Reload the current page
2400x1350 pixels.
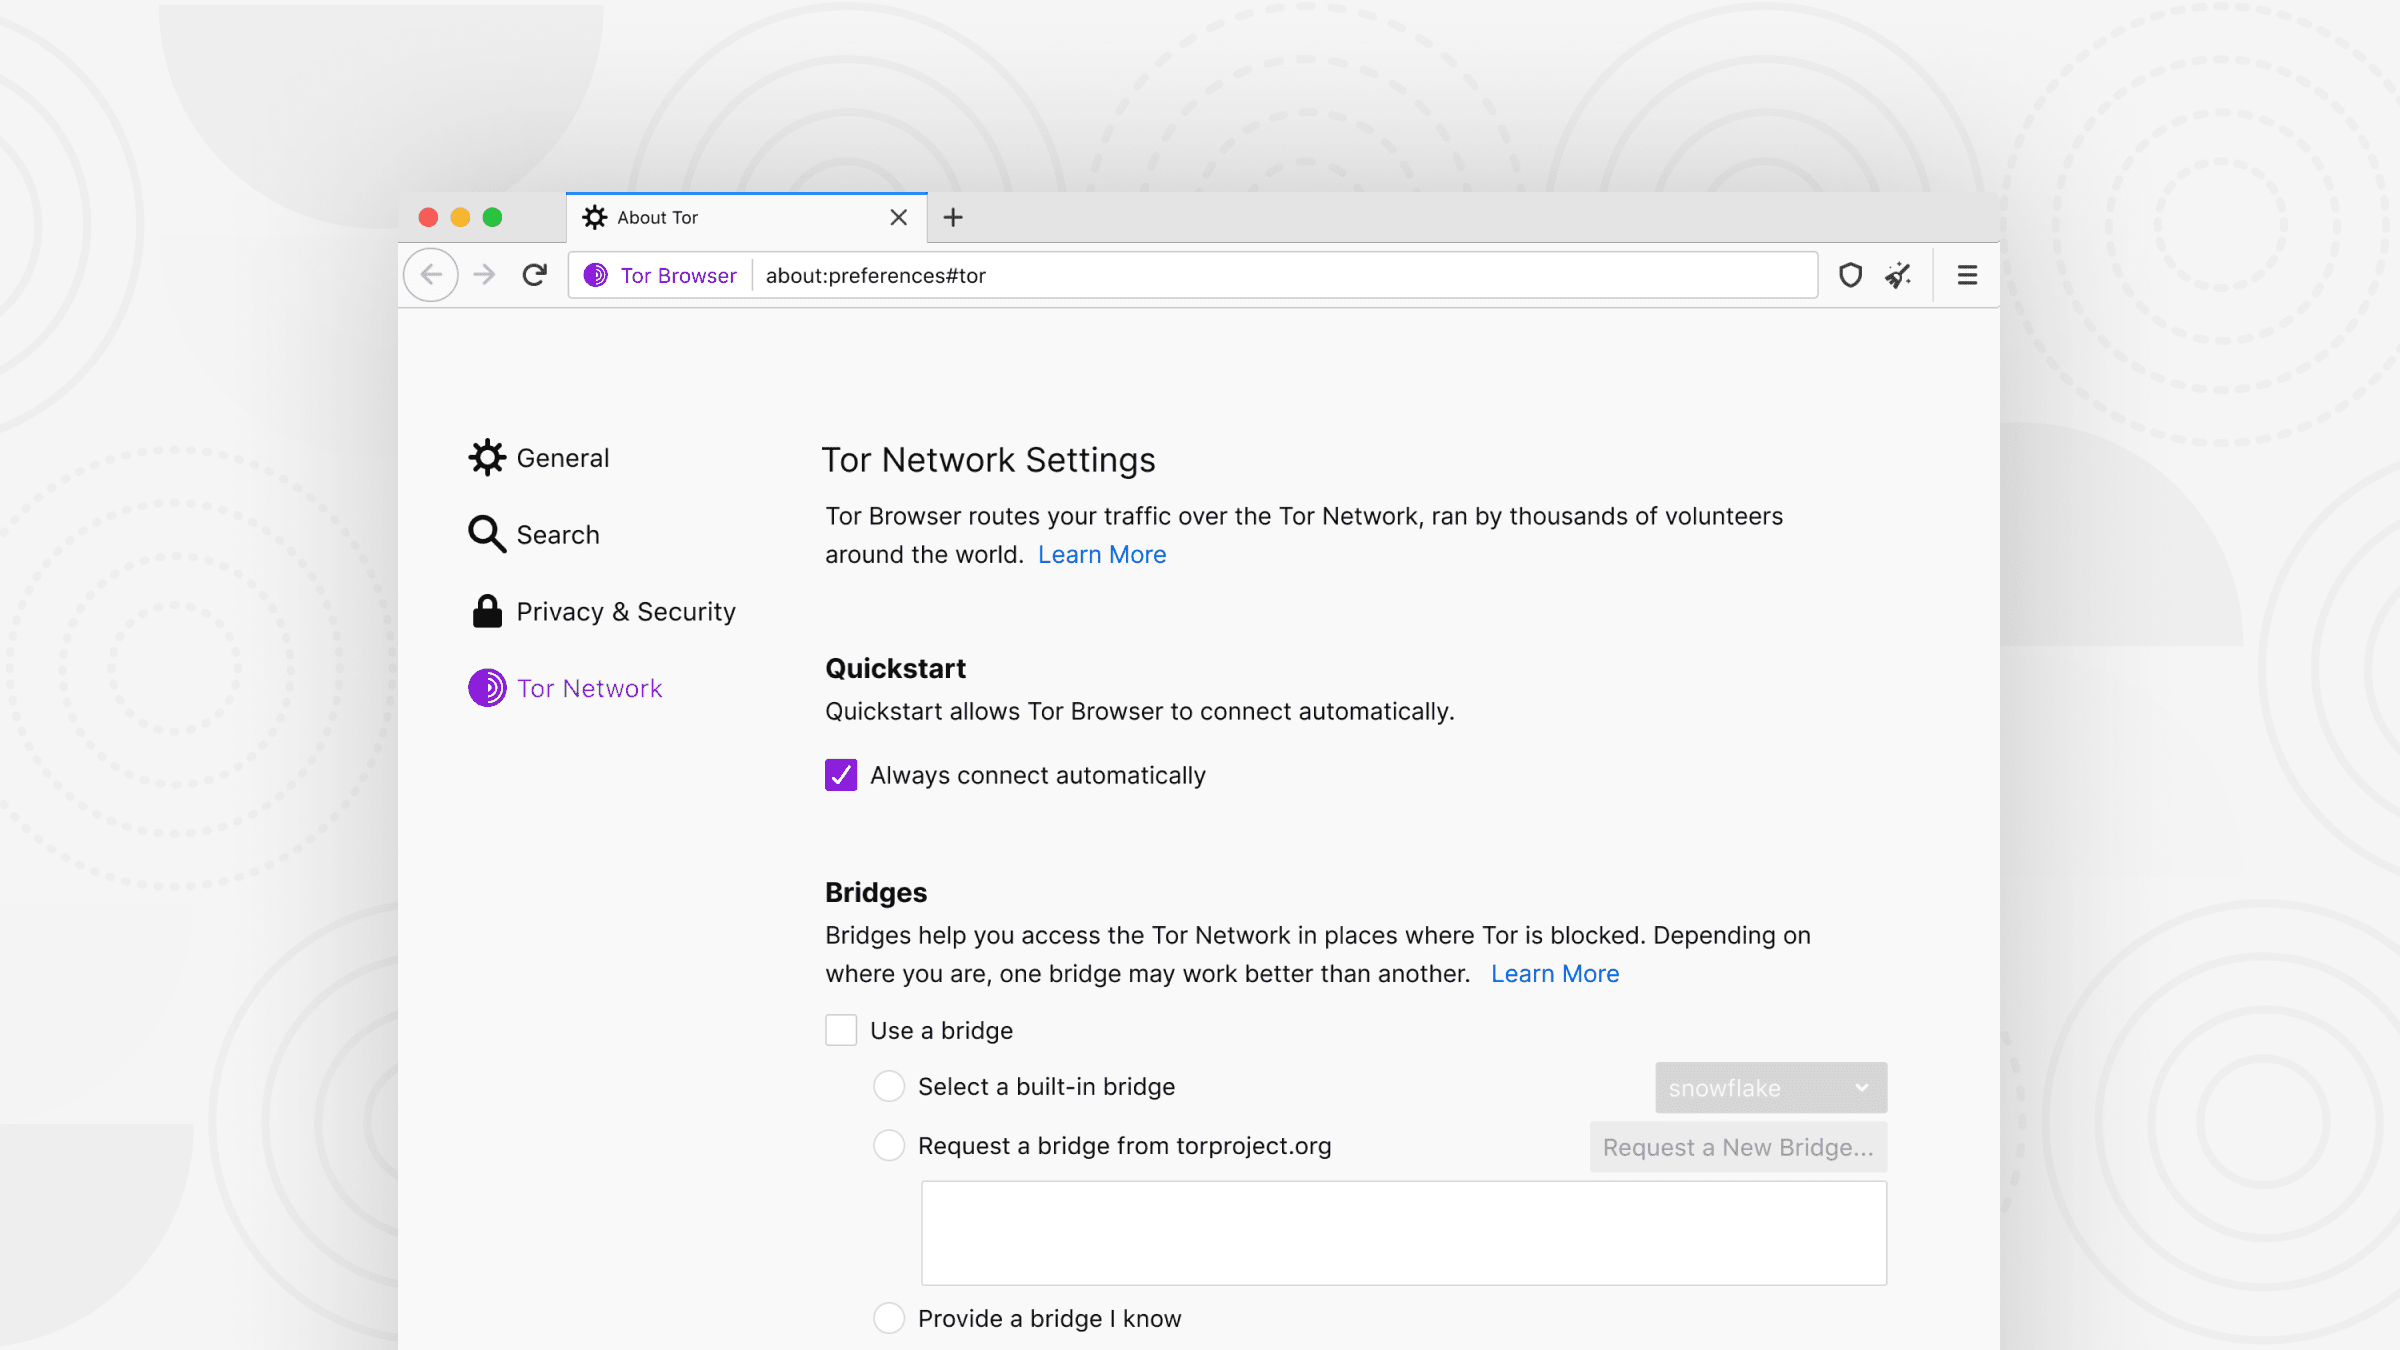coord(535,275)
